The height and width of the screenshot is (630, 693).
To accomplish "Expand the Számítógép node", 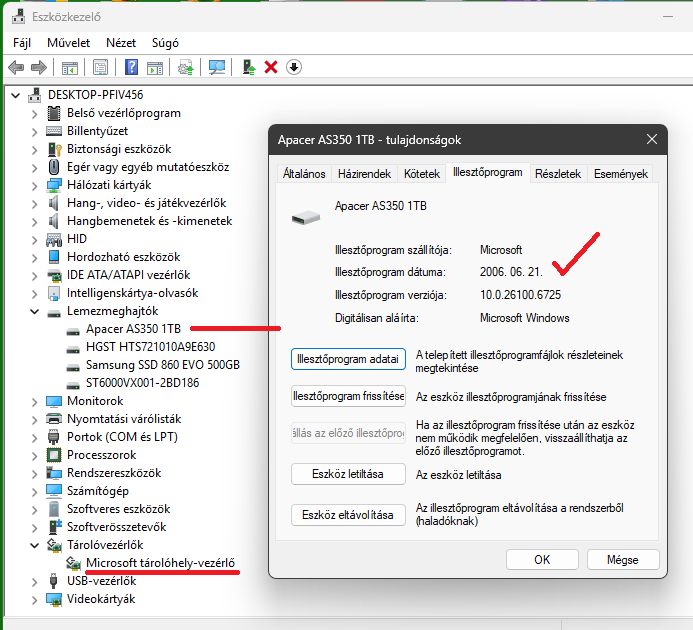I will coord(34,492).
